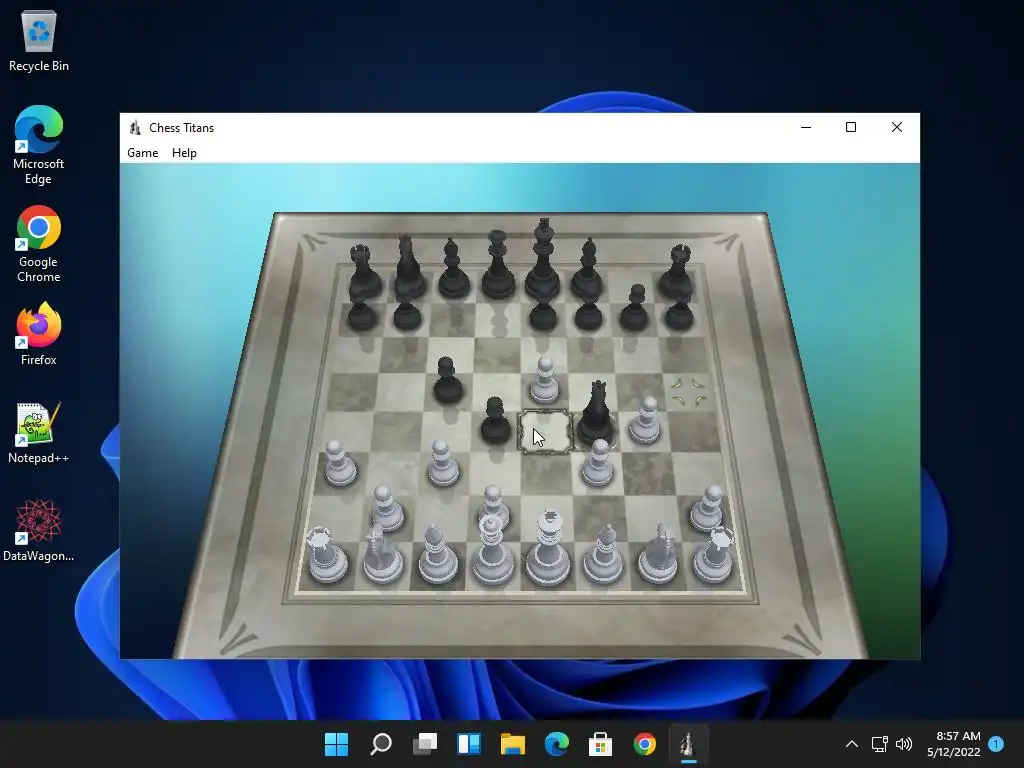Select the Notepad++ desktop shortcut

coord(39,432)
